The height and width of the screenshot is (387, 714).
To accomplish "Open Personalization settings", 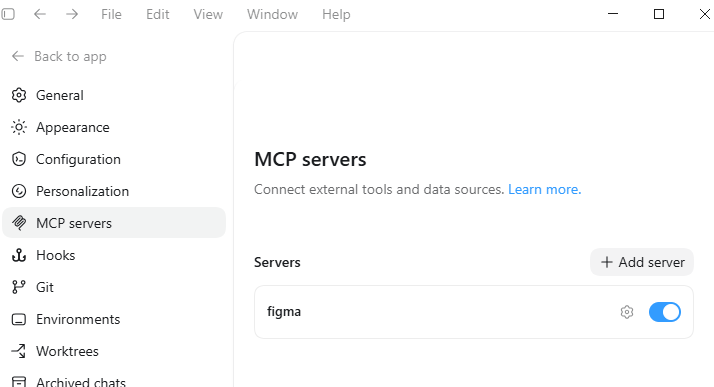I will pyautogui.click(x=114, y=191).
